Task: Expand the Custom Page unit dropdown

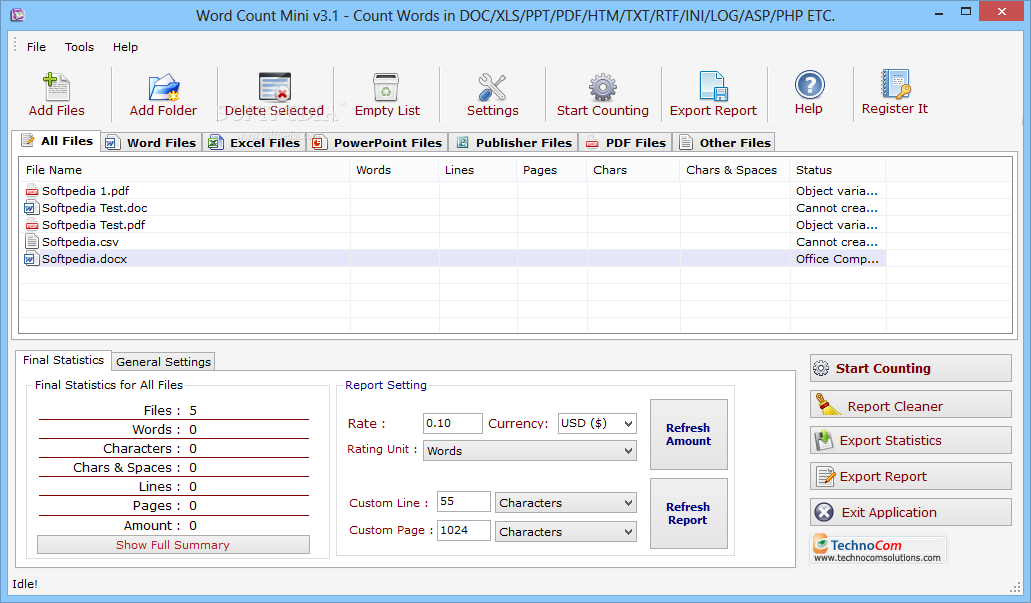Action: [x=628, y=532]
